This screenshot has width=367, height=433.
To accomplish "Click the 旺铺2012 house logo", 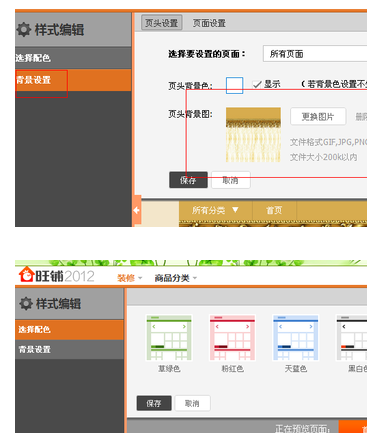I will pyautogui.click(x=26, y=275).
